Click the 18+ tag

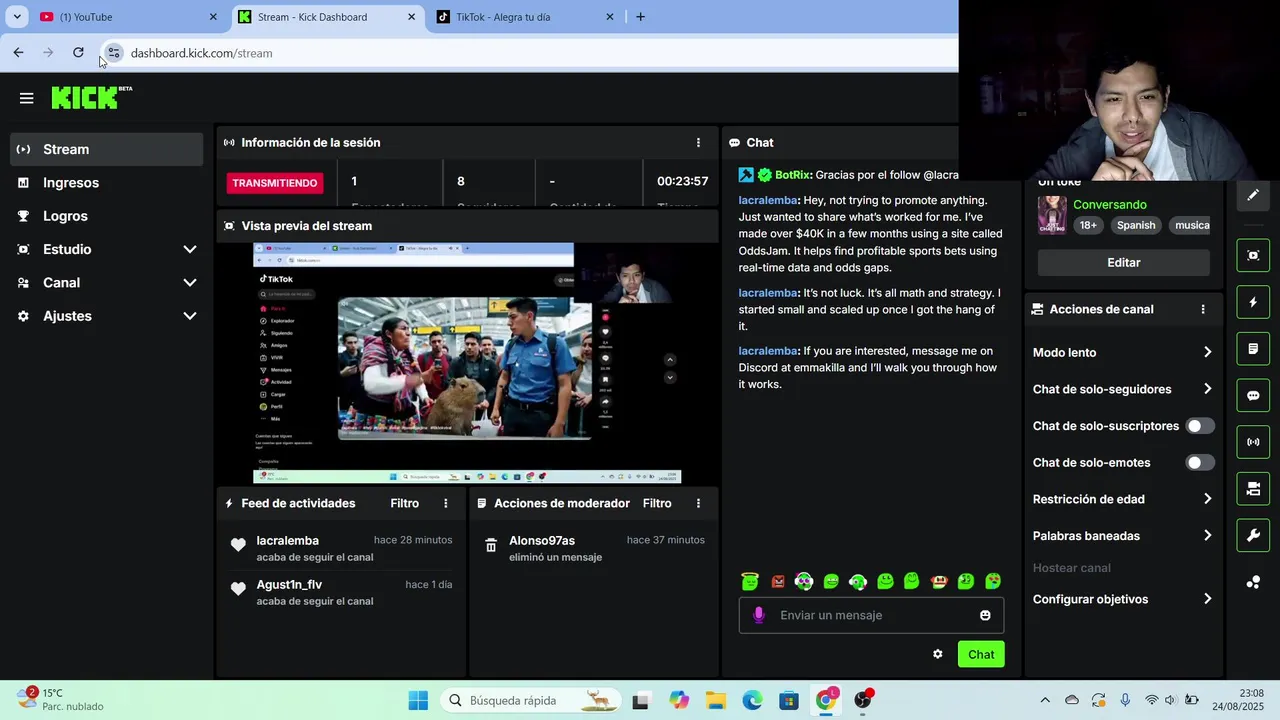click(x=1088, y=225)
